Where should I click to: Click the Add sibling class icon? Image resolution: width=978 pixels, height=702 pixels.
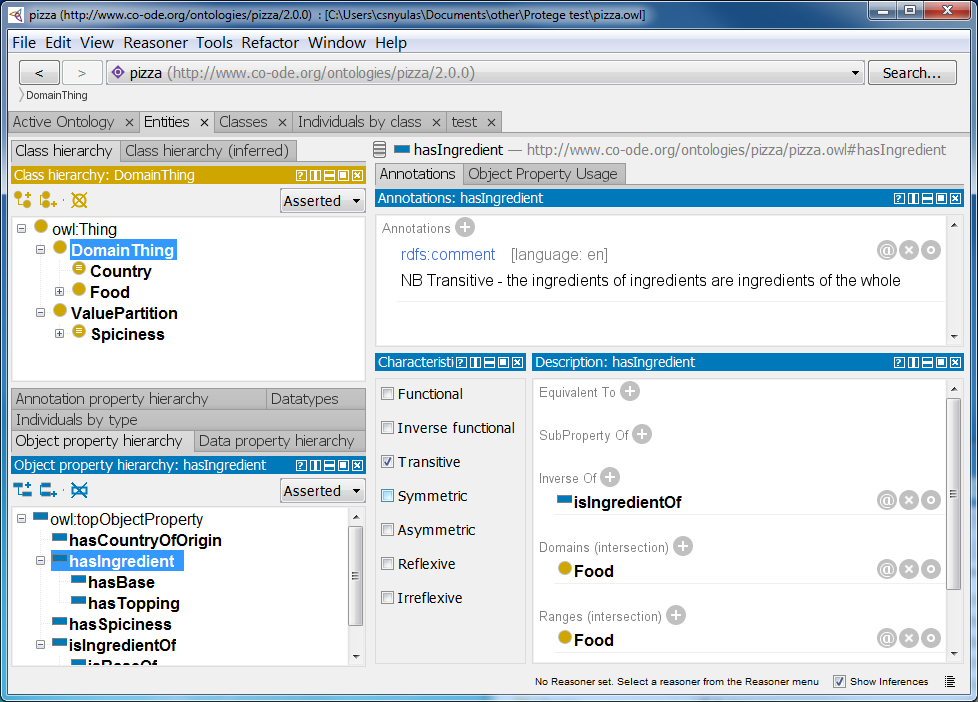47,200
